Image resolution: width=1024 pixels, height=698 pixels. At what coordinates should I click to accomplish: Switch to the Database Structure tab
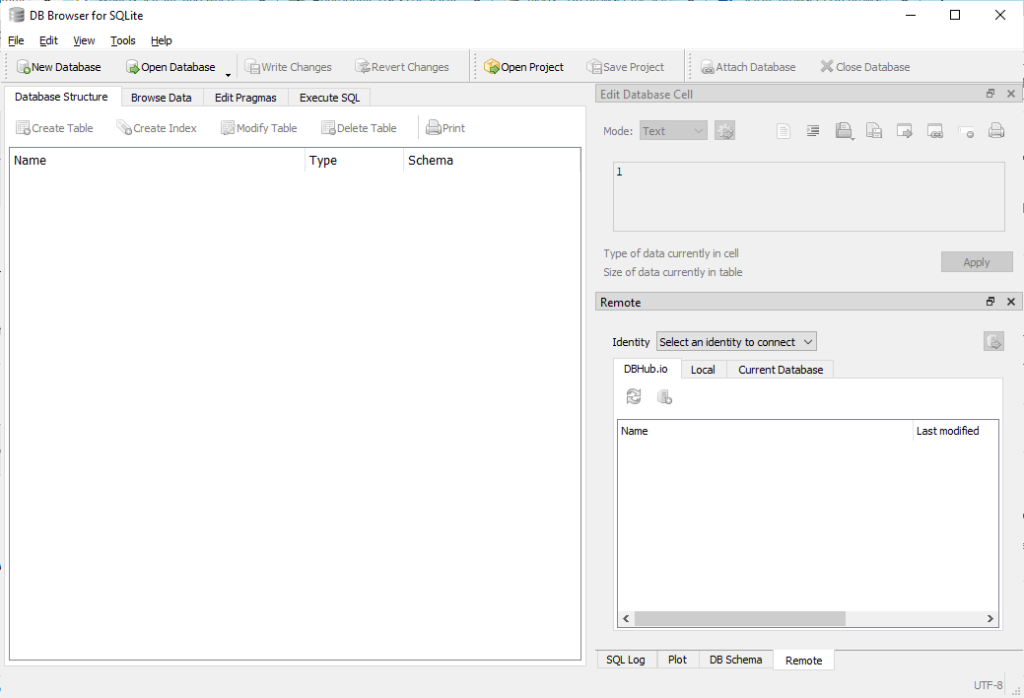pyautogui.click(x=61, y=97)
